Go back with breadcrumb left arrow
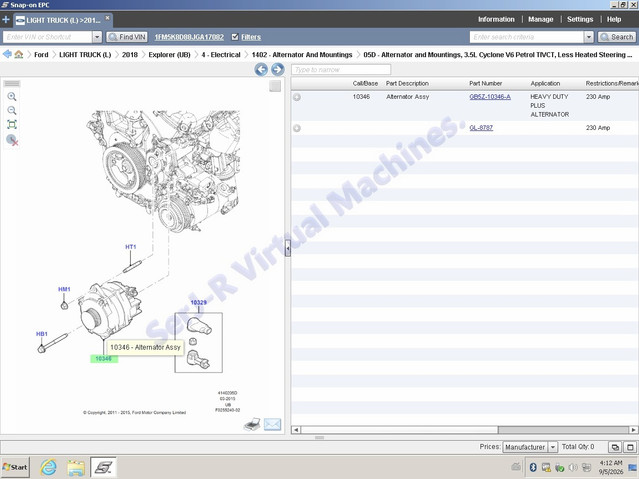This screenshot has width=639, height=479. pyautogui.click(x=7, y=54)
